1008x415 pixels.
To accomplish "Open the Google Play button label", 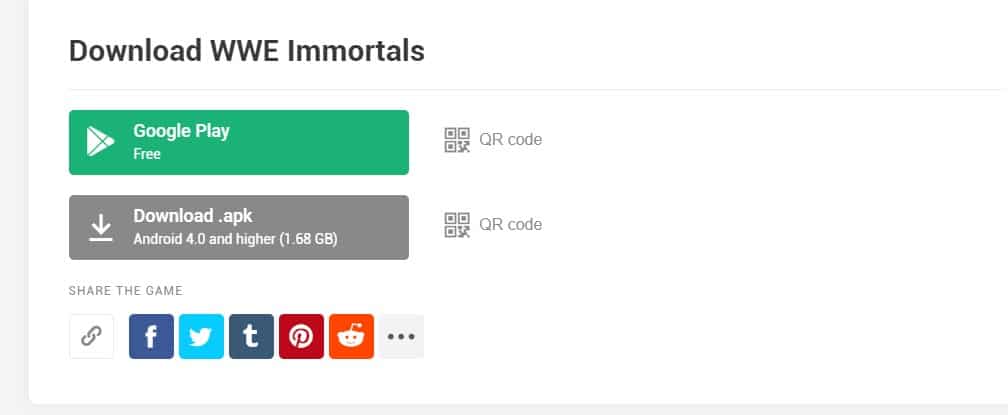I will pos(181,131).
